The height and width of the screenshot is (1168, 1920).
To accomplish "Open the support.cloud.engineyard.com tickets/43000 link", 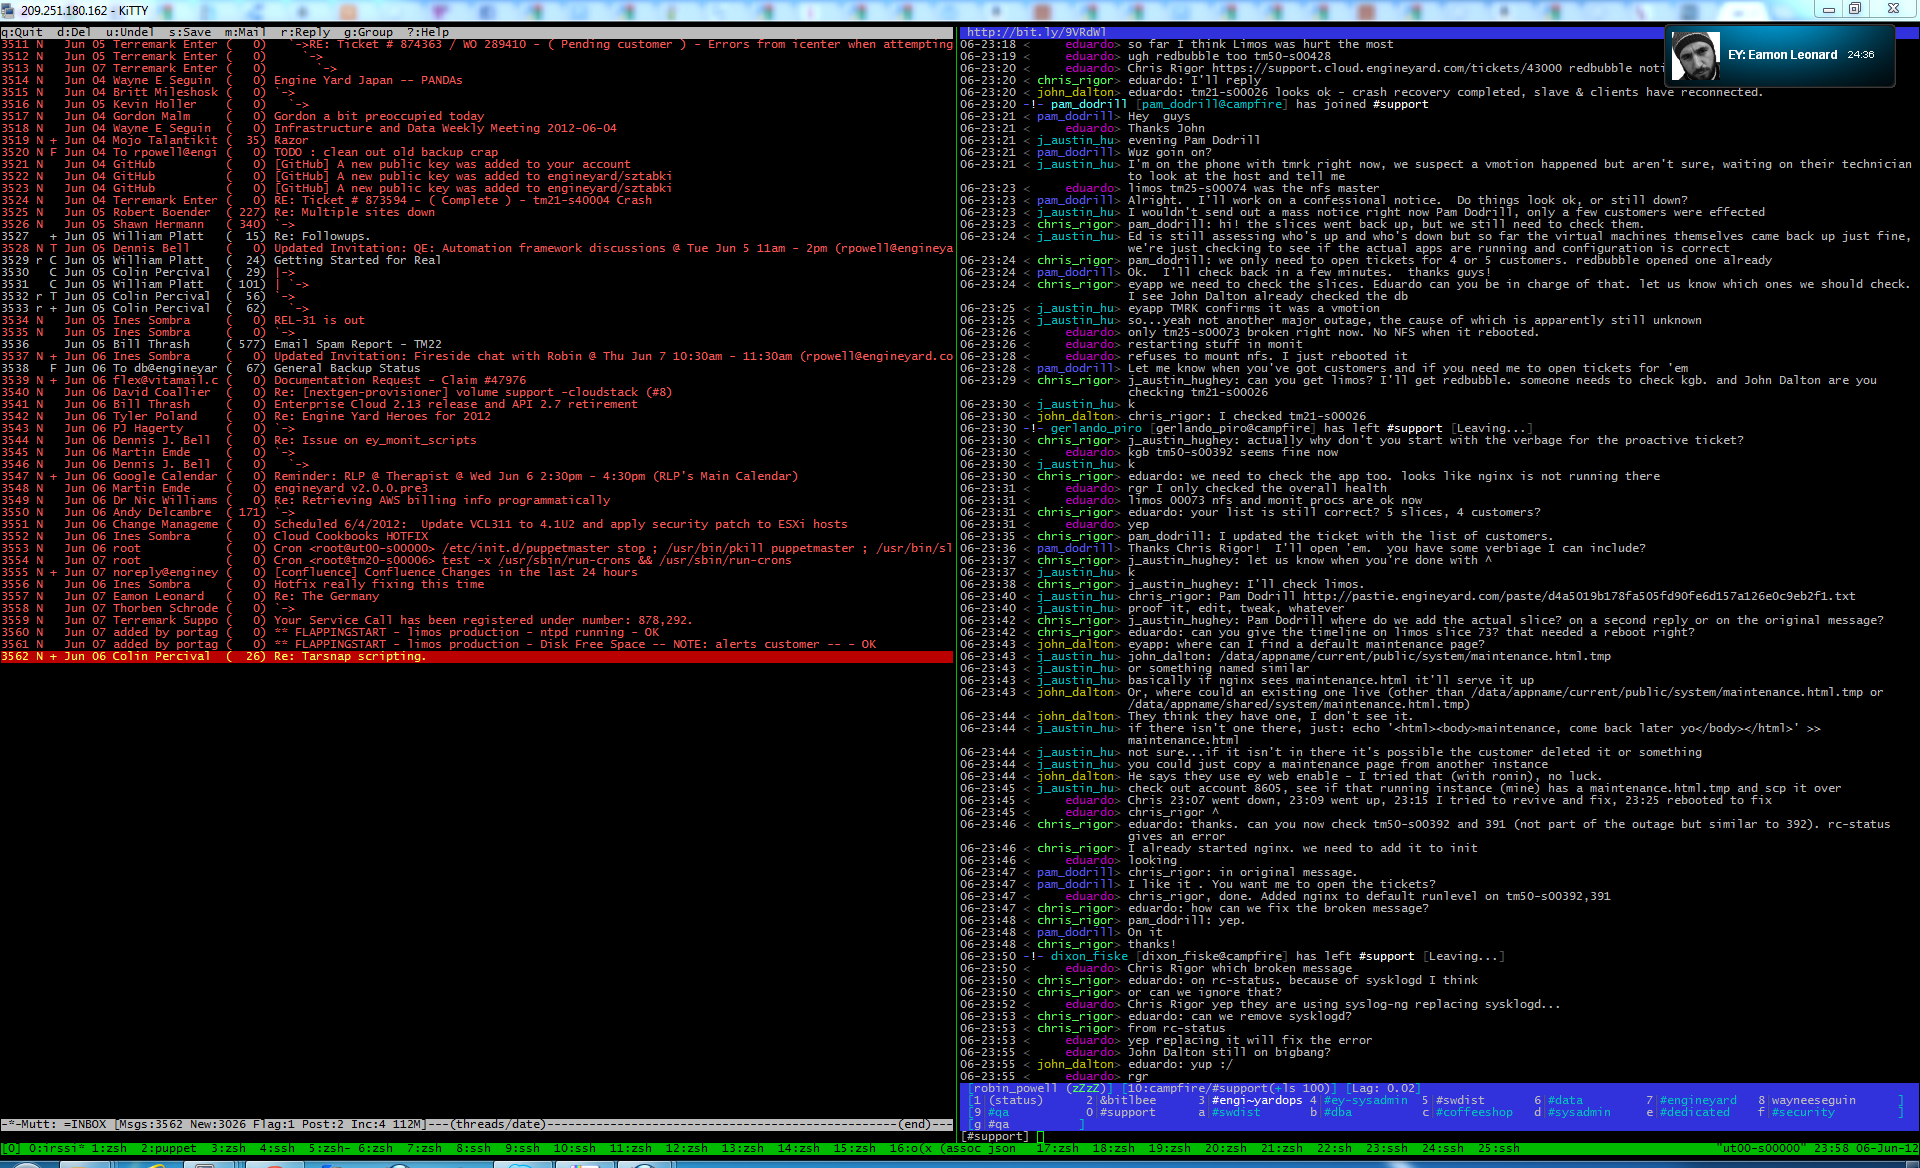I will click(1388, 68).
